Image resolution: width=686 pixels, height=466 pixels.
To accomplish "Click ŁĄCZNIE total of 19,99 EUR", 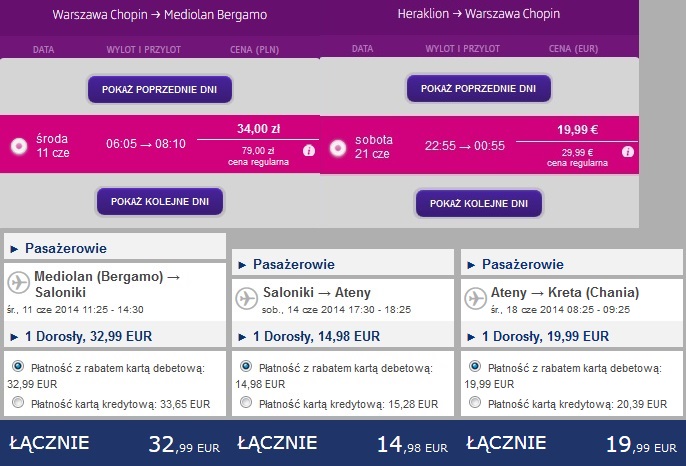I will (x=571, y=444).
